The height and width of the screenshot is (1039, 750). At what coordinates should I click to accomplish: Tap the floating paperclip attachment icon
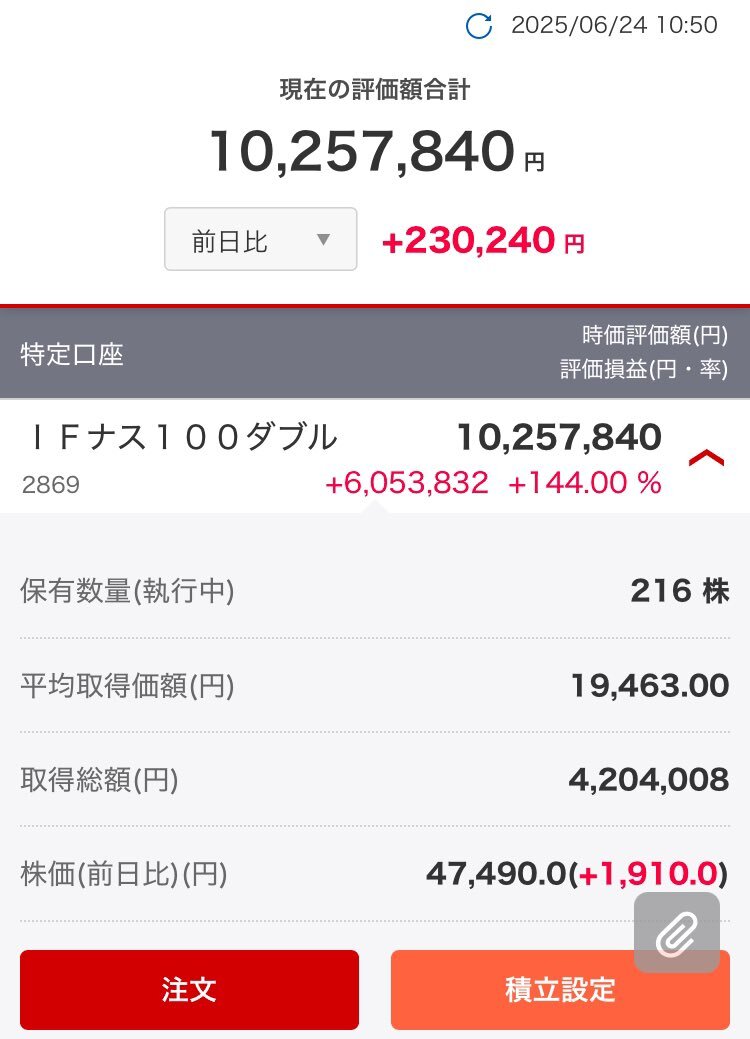[x=676, y=932]
